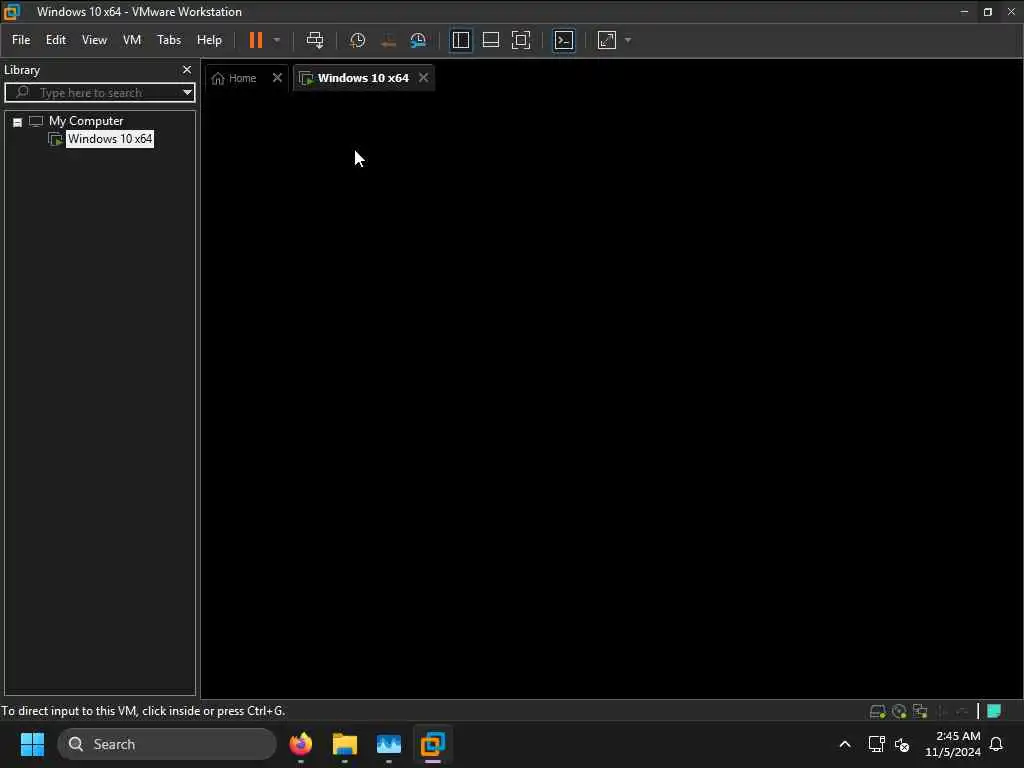Click the VMware Workstation taskbar icon
This screenshot has width=1024, height=768.
click(x=432, y=744)
